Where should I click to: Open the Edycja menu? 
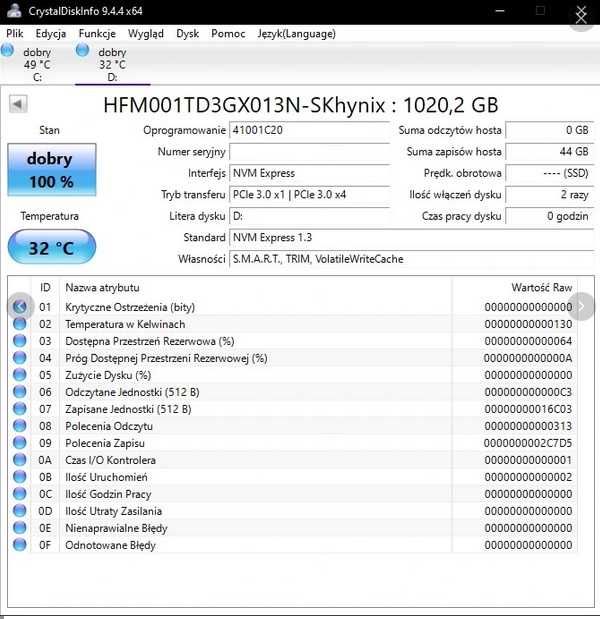(51, 34)
